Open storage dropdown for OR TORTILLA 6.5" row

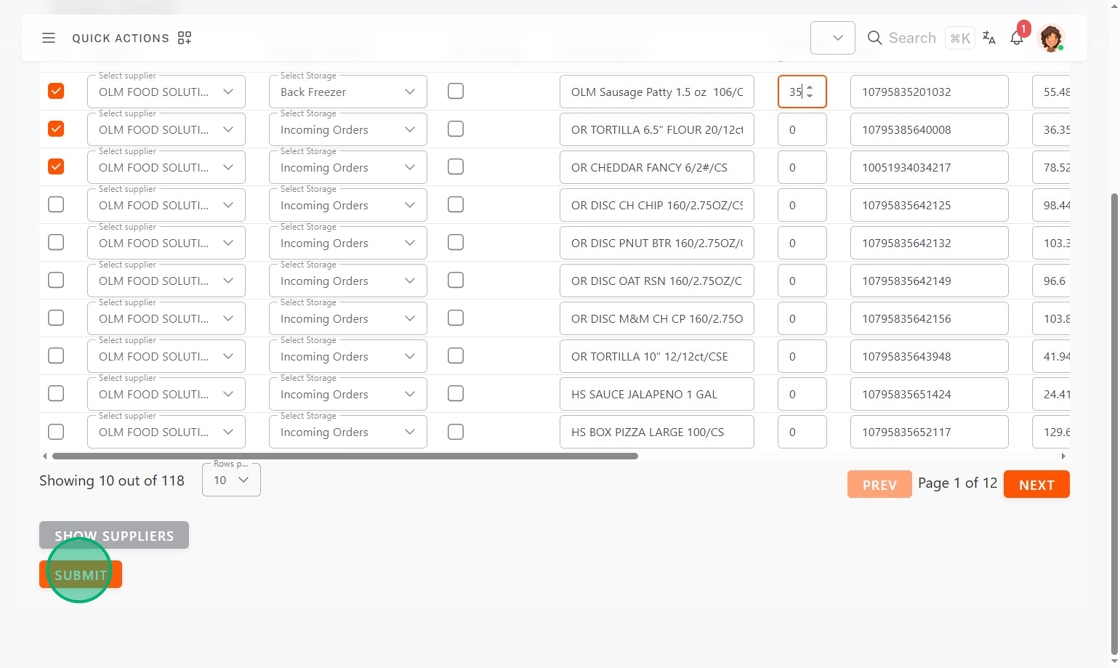pyautogui.click(x=348, y=129)
